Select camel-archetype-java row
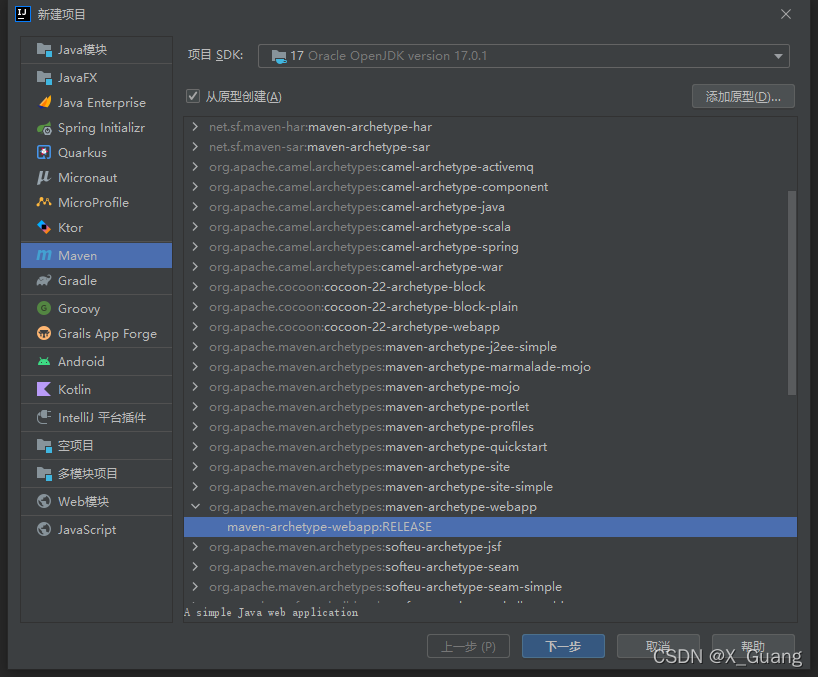818x677 pixels. click(490, 207)
